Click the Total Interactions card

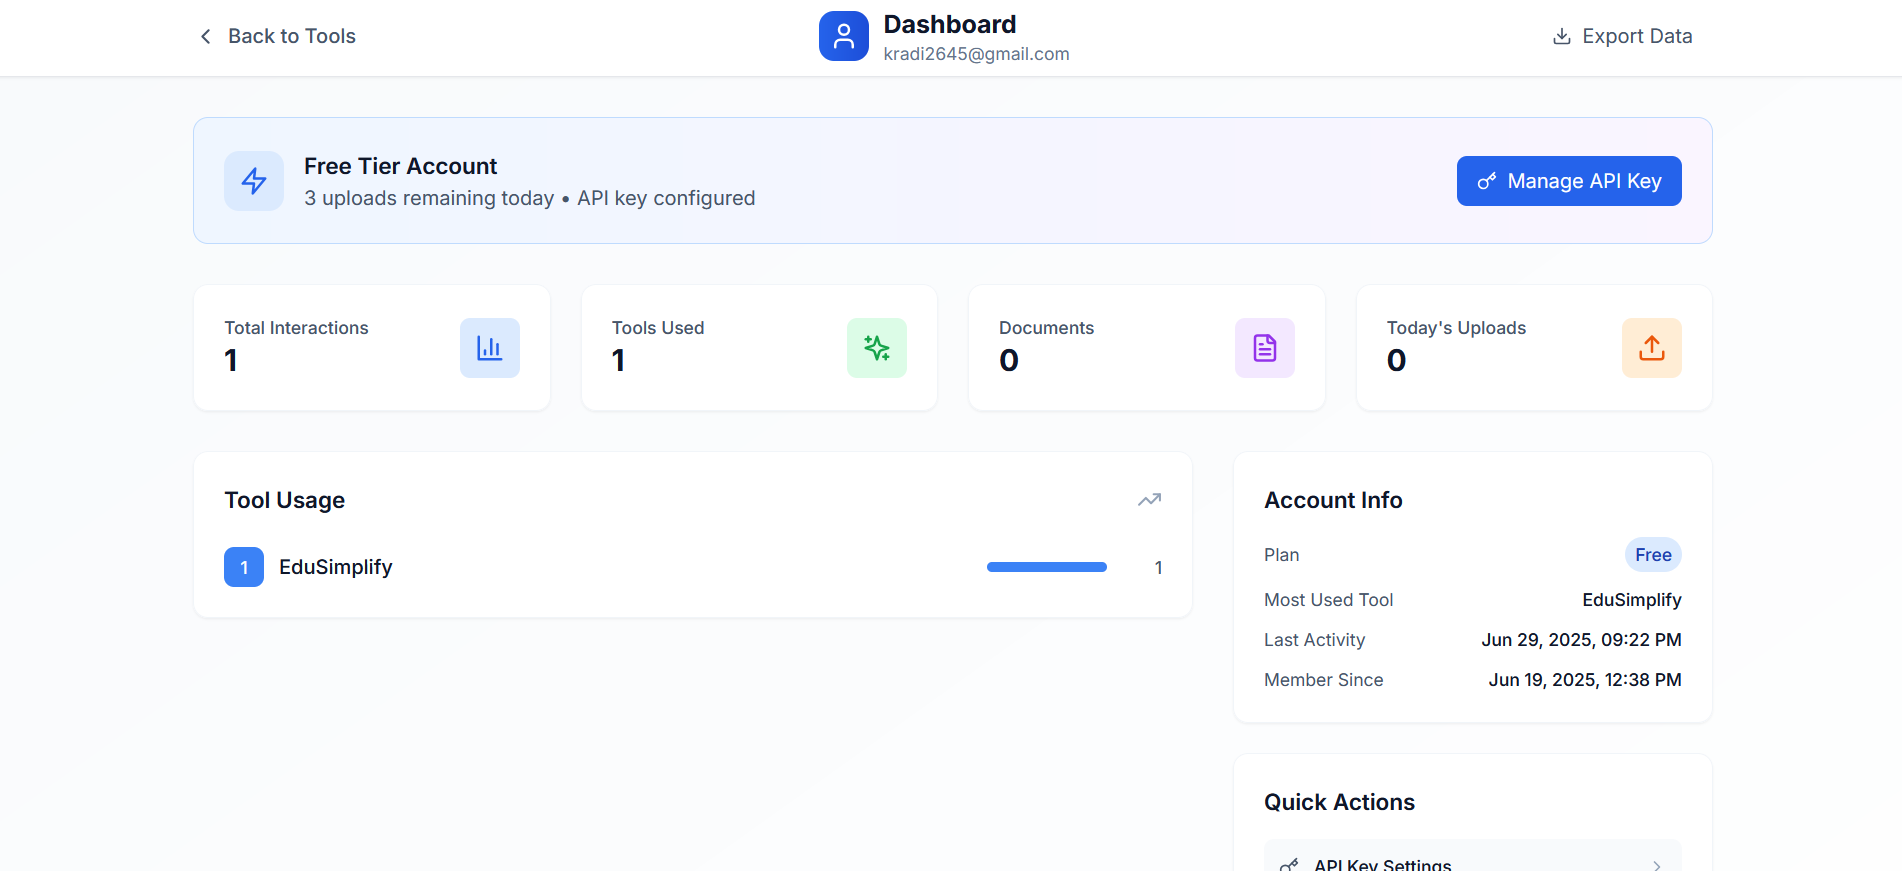tap(372, 348)
